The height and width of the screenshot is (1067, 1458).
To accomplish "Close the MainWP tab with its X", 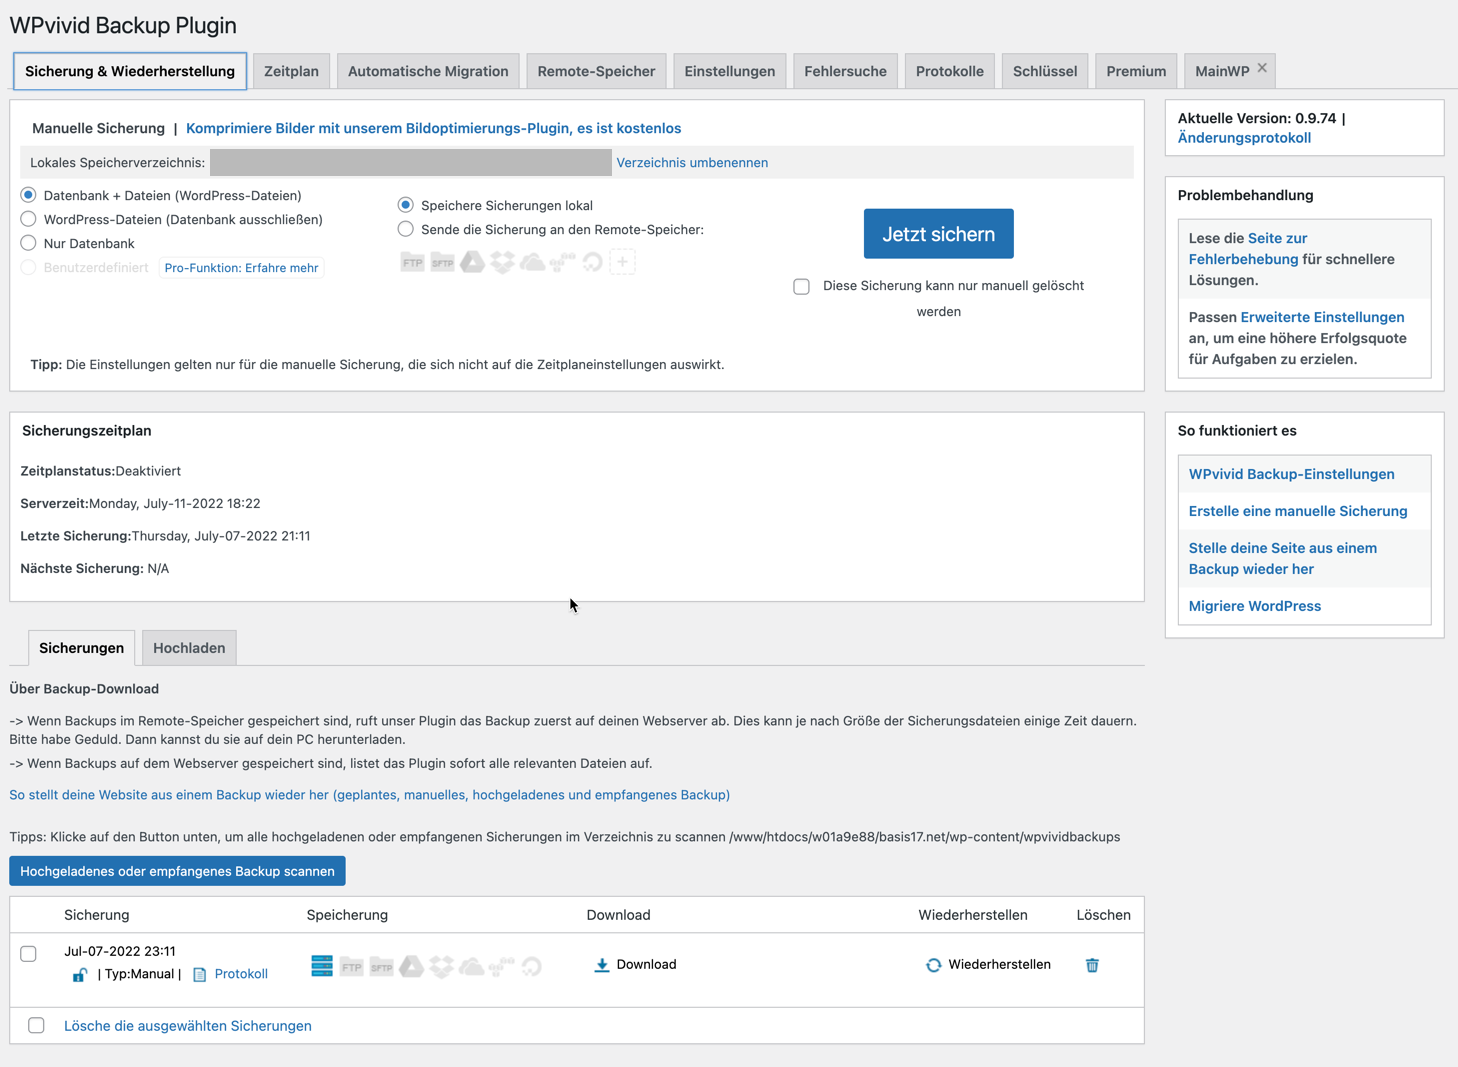I will coord(1262,68).
